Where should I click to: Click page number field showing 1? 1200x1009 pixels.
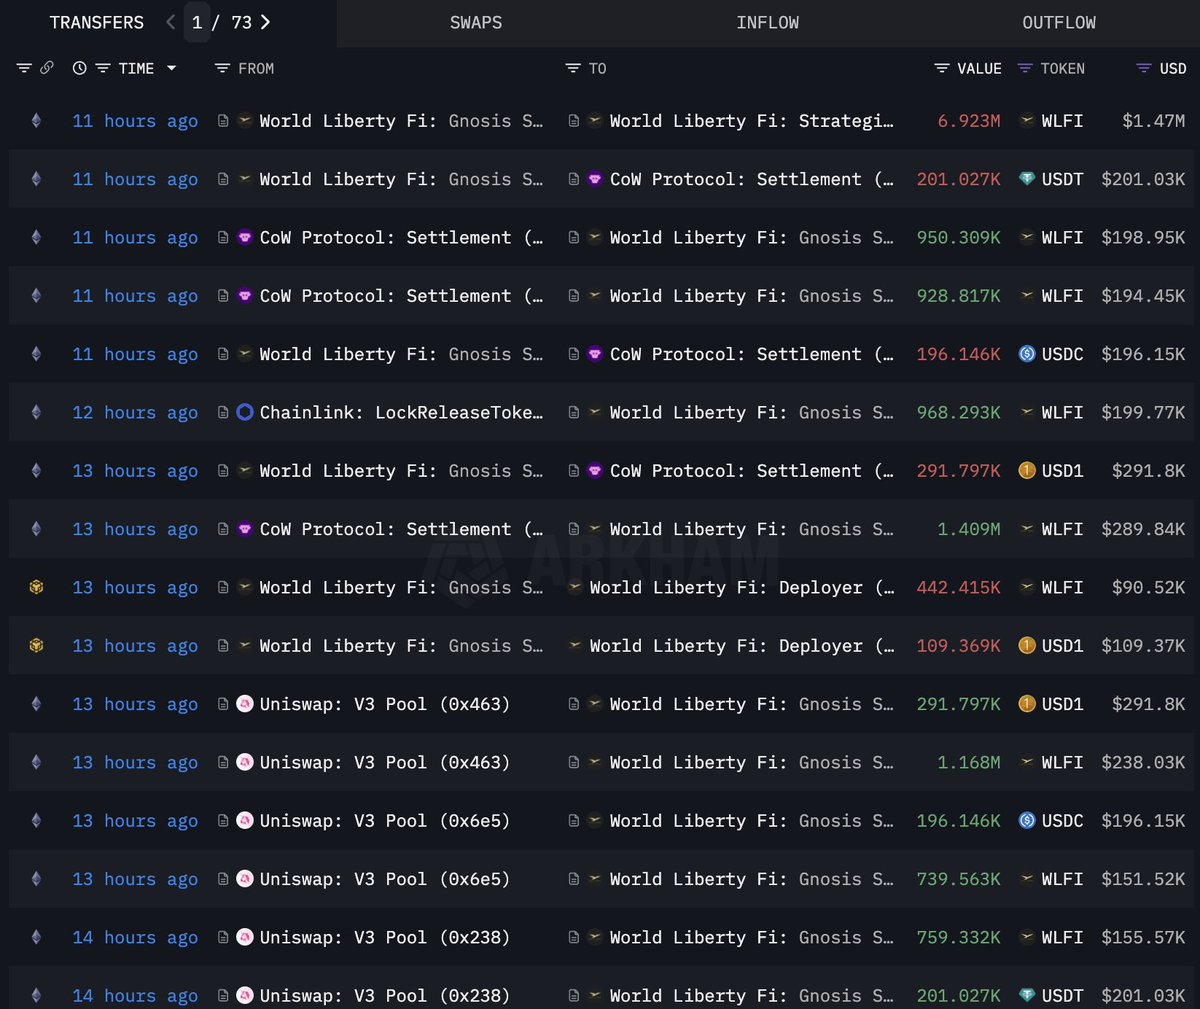pos(197,22)
